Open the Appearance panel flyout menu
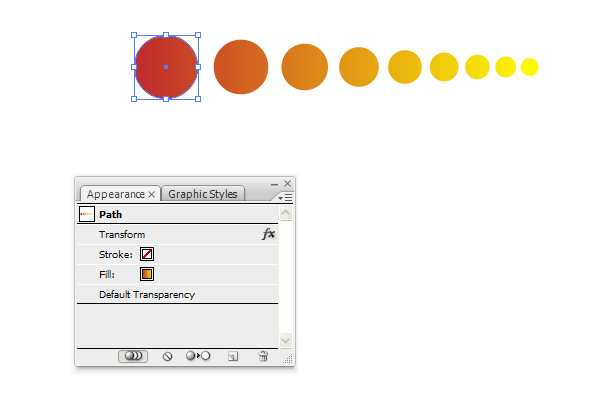The width and height of the screenshot is (600, 400). pos(285,198)
